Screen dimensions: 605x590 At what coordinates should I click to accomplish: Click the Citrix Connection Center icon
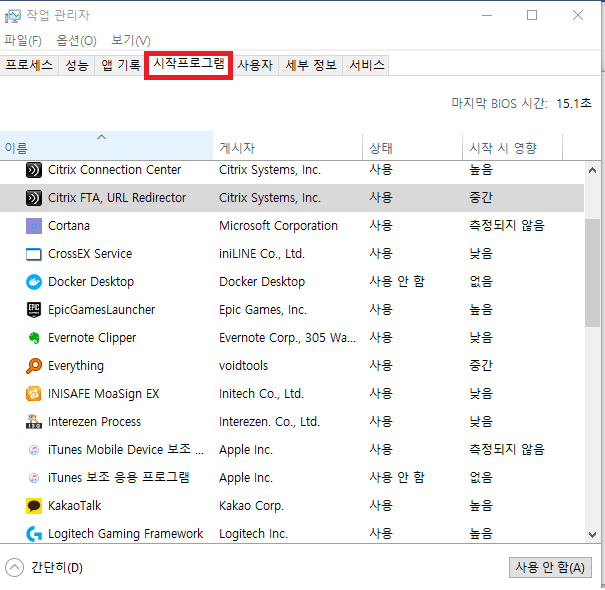[34, 170]
